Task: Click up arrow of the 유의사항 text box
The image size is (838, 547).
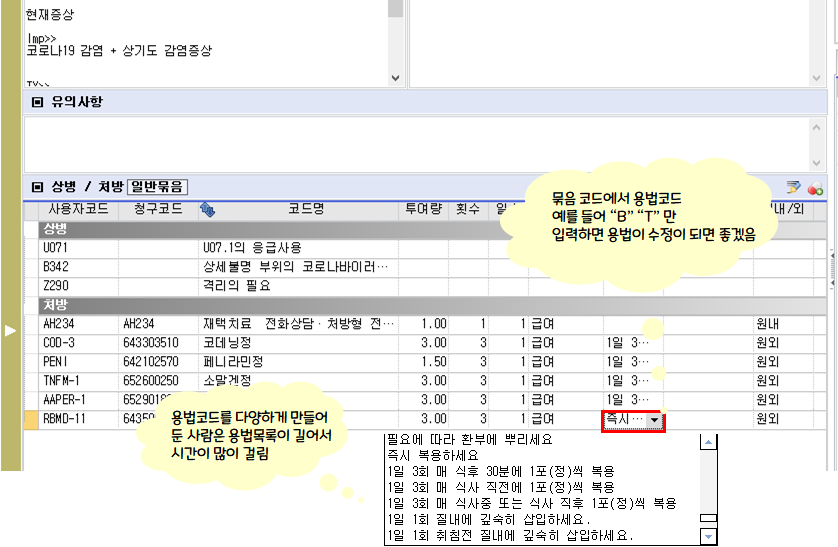Action: 816,127
